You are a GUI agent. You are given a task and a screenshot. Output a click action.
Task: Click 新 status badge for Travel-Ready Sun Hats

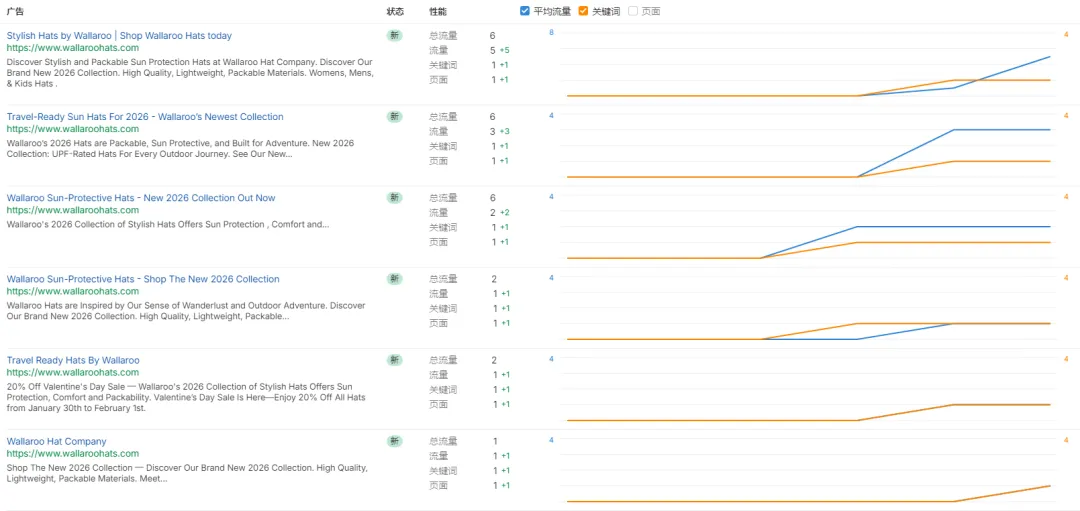(x=395, y=116)
